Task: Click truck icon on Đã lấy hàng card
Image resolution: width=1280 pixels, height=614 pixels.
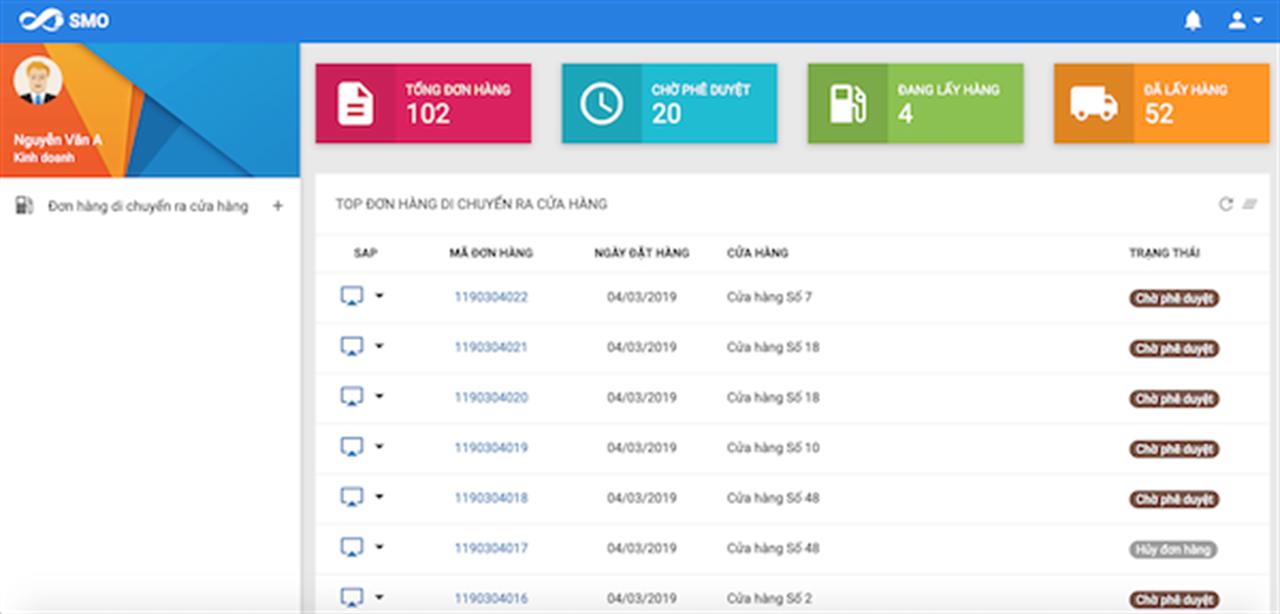Action: pos(1093,103)
